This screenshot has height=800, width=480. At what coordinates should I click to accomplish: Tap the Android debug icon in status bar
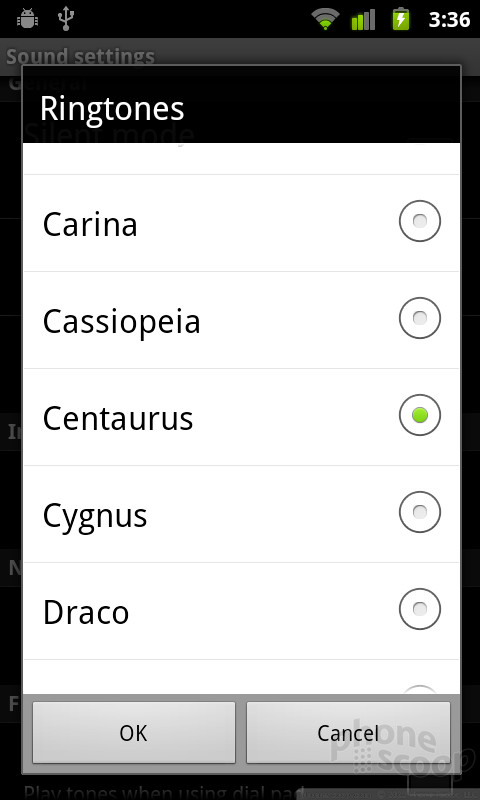[28, 19]
